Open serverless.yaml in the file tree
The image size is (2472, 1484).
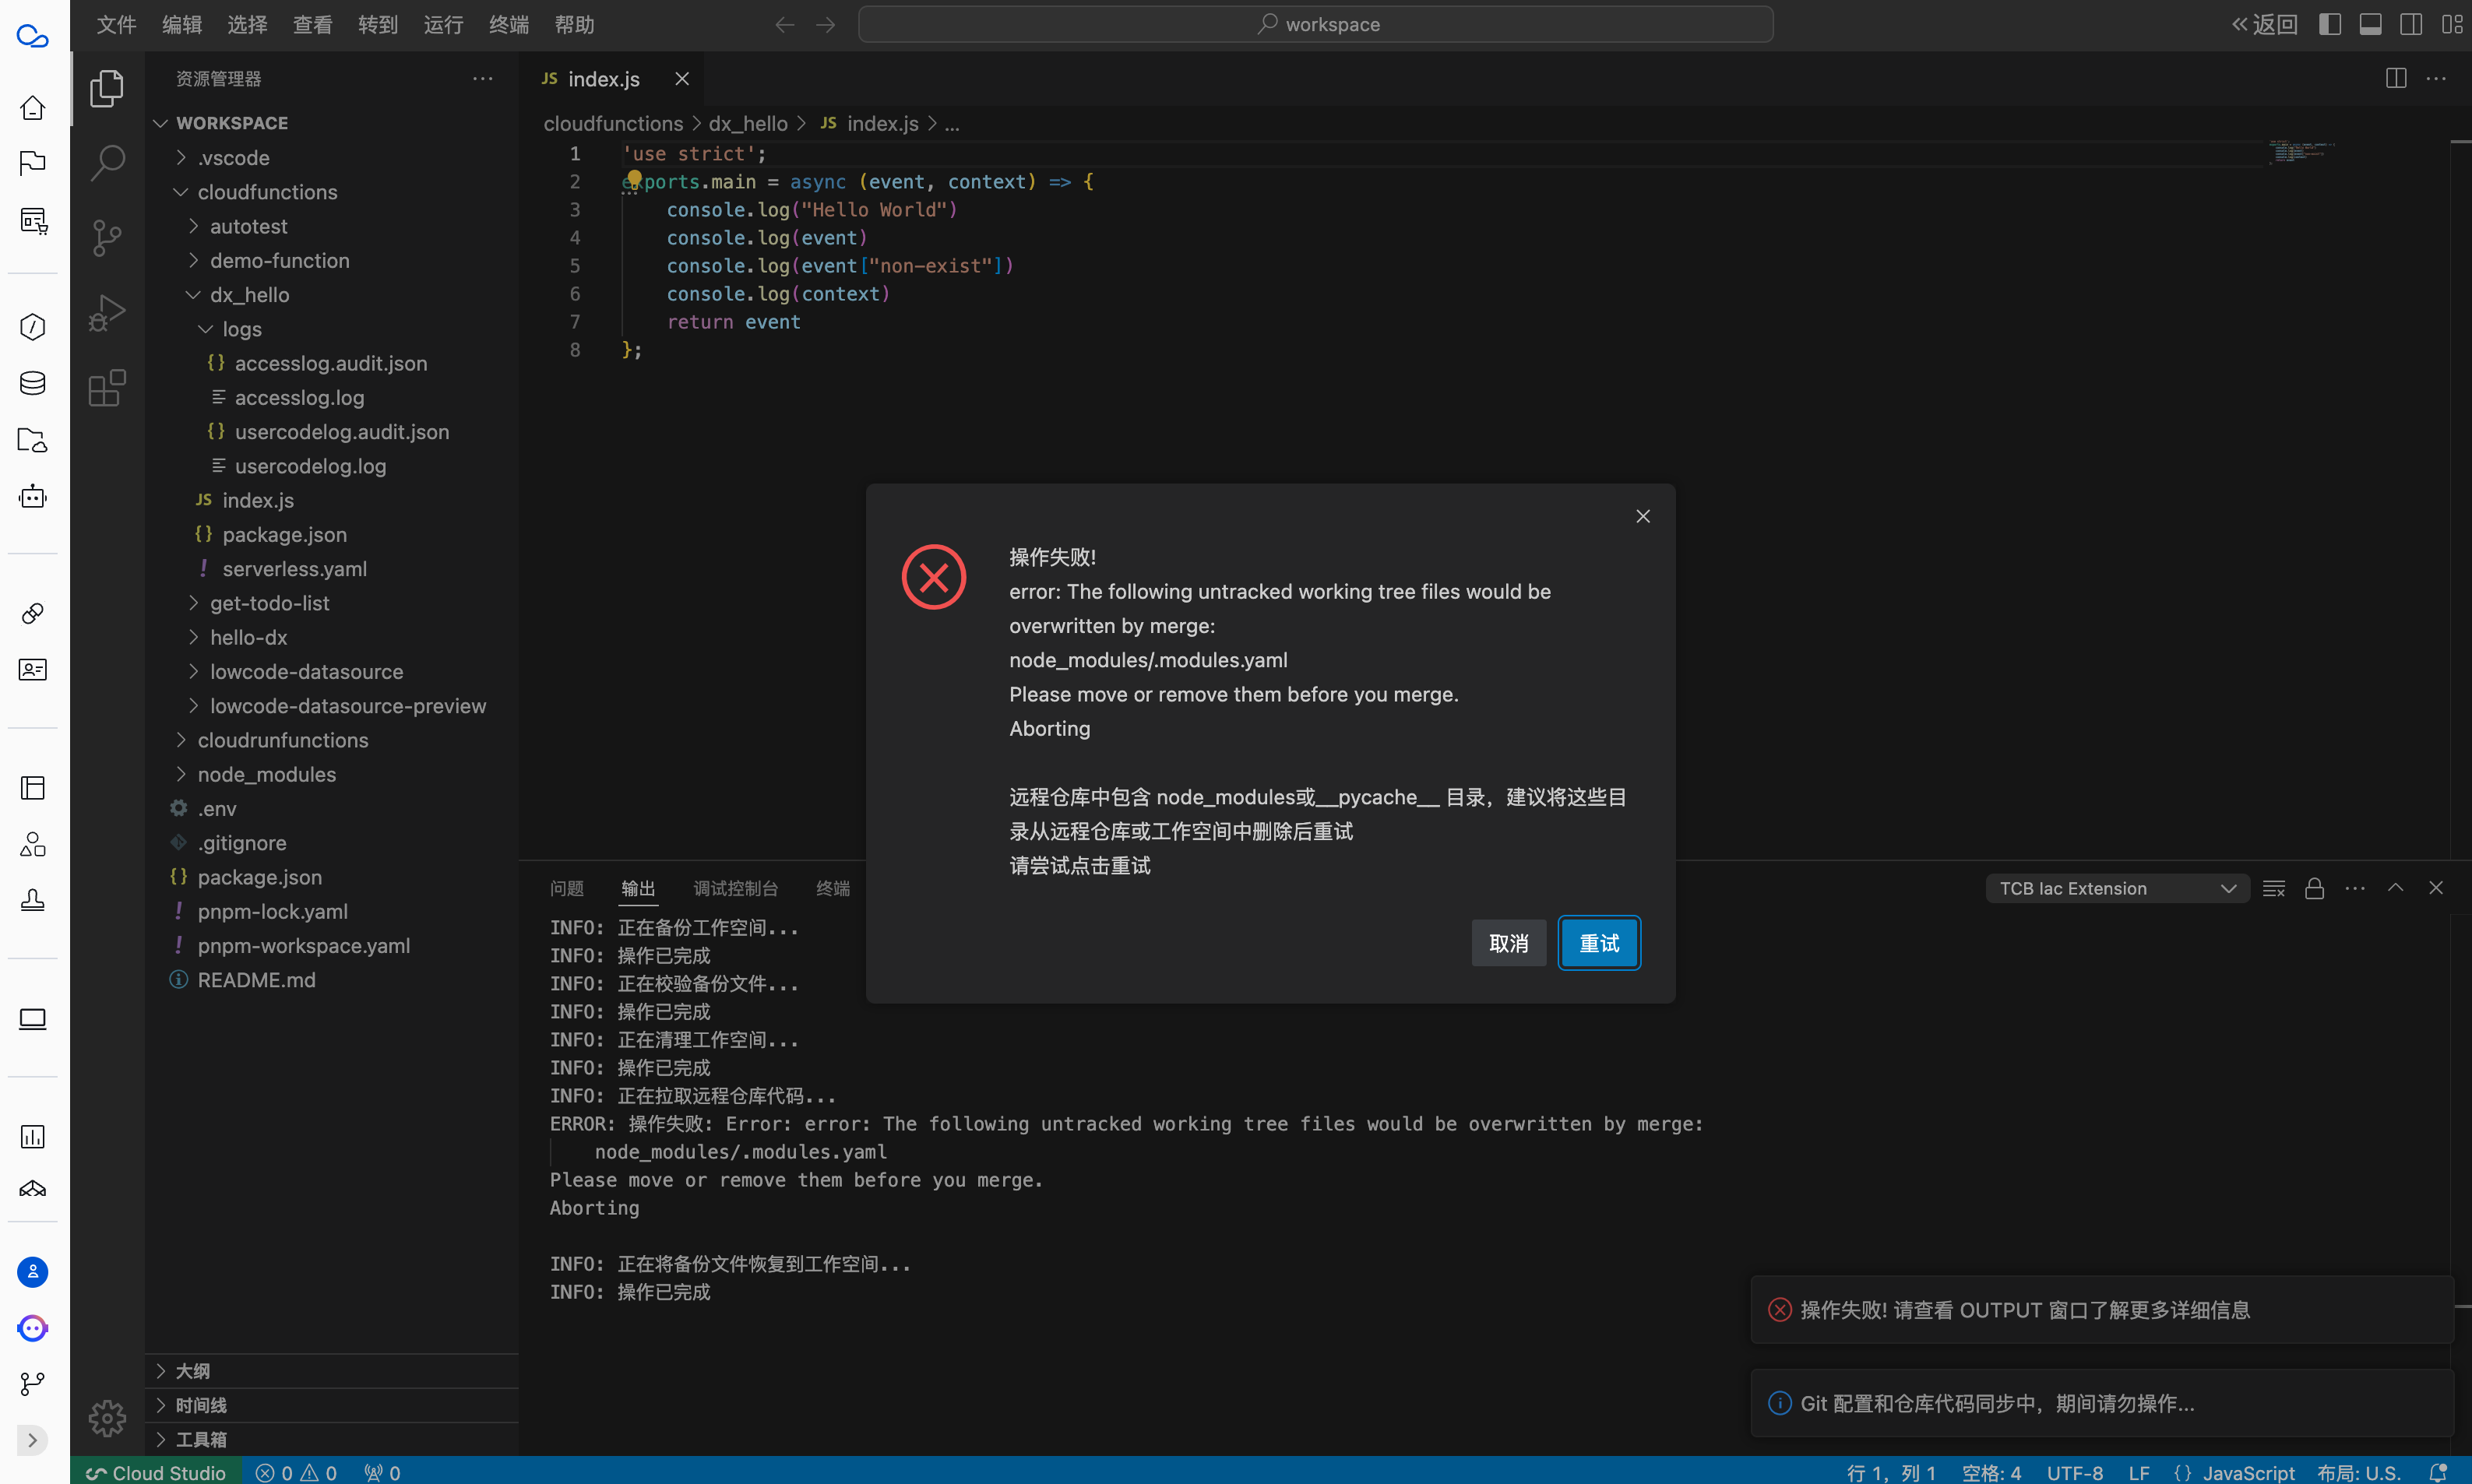(x=294, y=568)
